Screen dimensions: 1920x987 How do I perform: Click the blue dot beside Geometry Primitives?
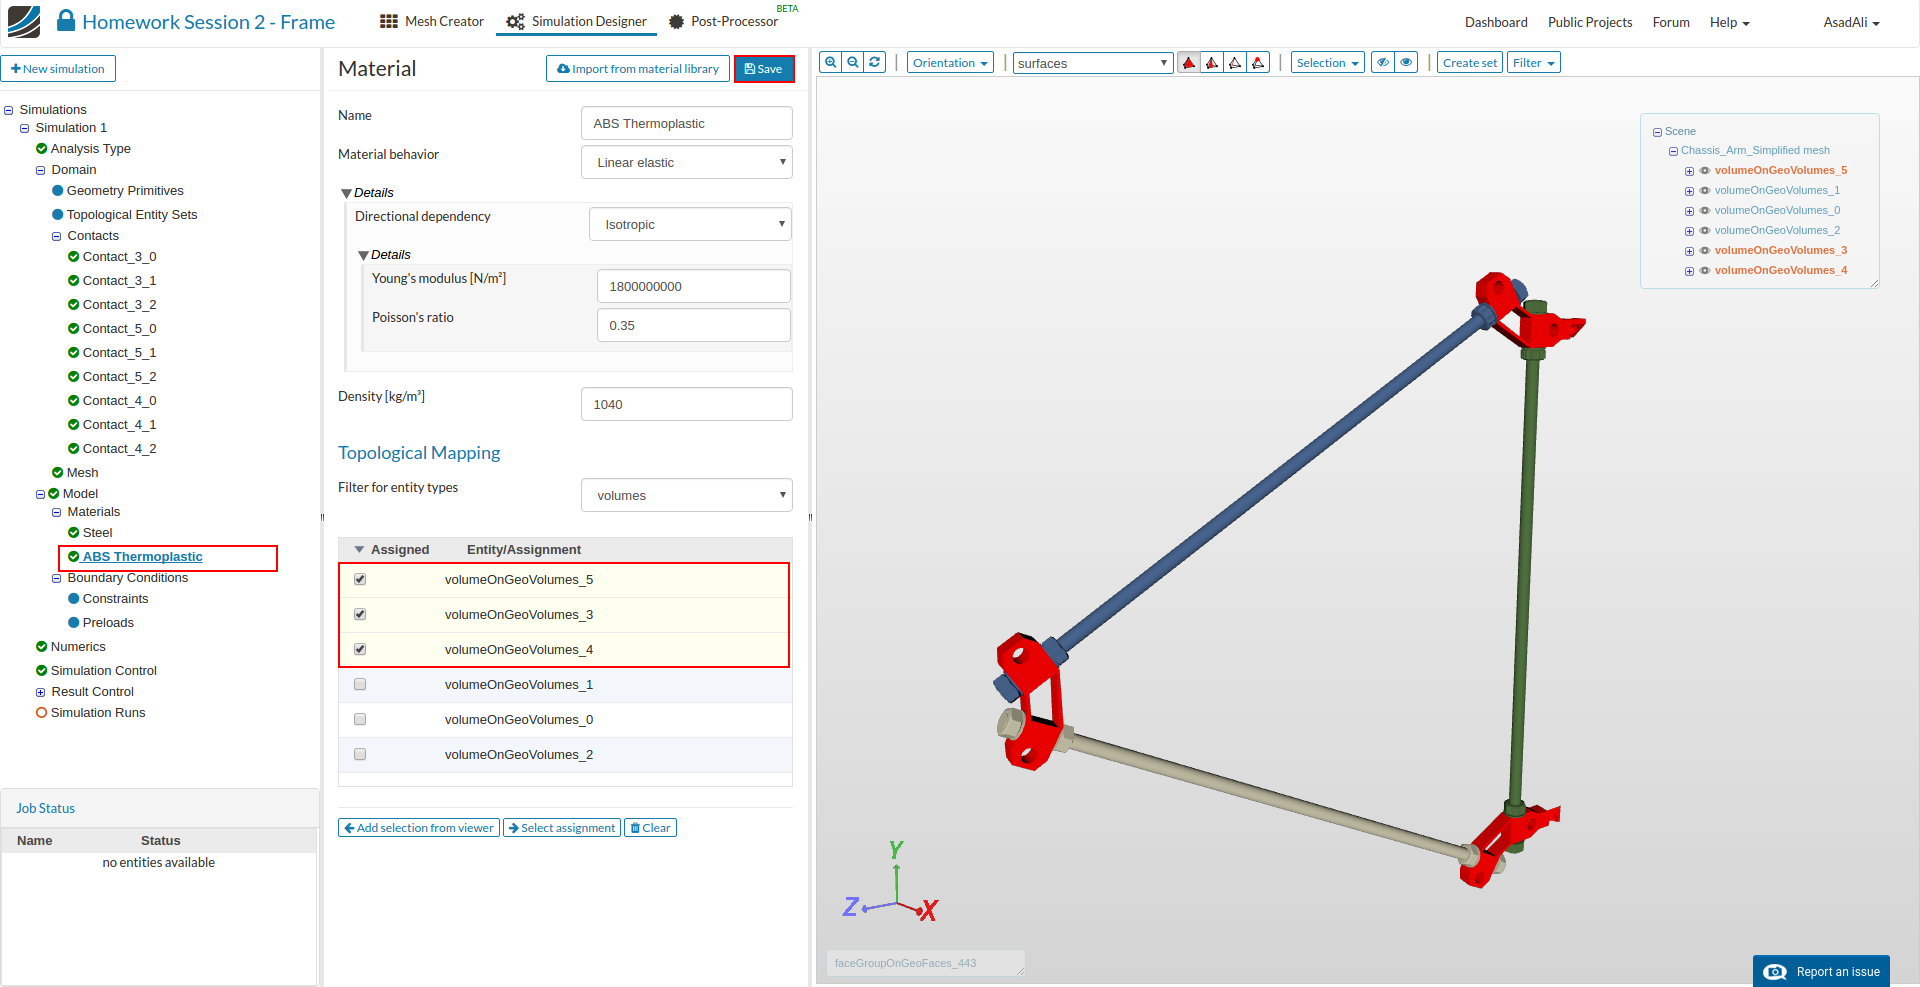click(57, 191)
